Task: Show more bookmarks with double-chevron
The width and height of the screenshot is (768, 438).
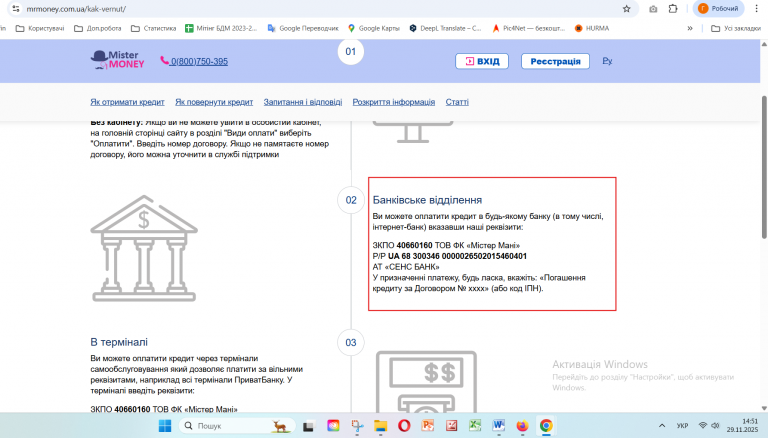Action: point(690,28)
